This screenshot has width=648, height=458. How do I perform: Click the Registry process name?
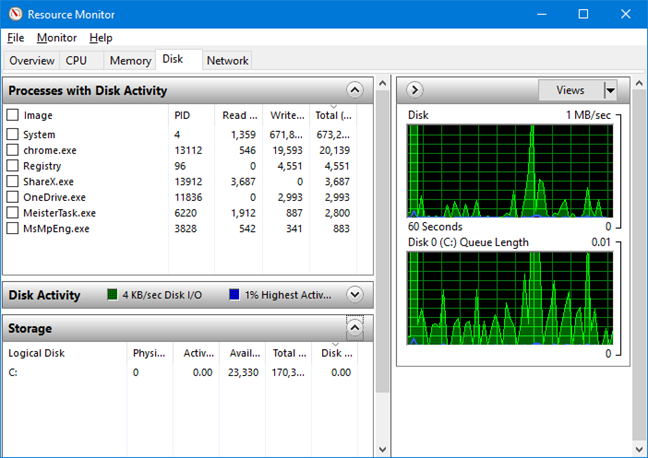(x=42, y=166)
